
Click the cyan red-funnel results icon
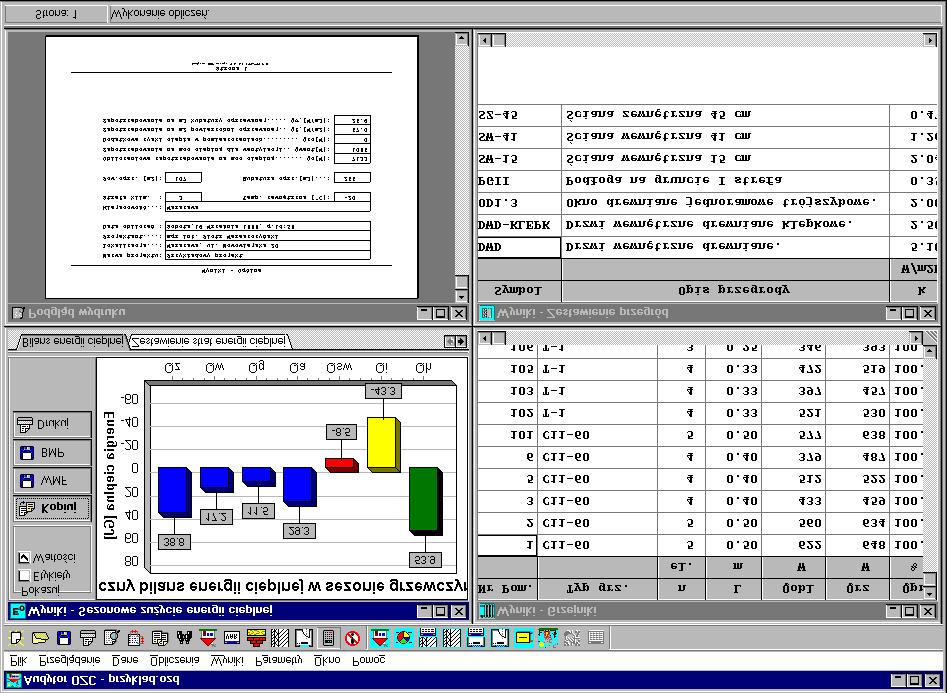pyautogui.click(x=379, y=637)
